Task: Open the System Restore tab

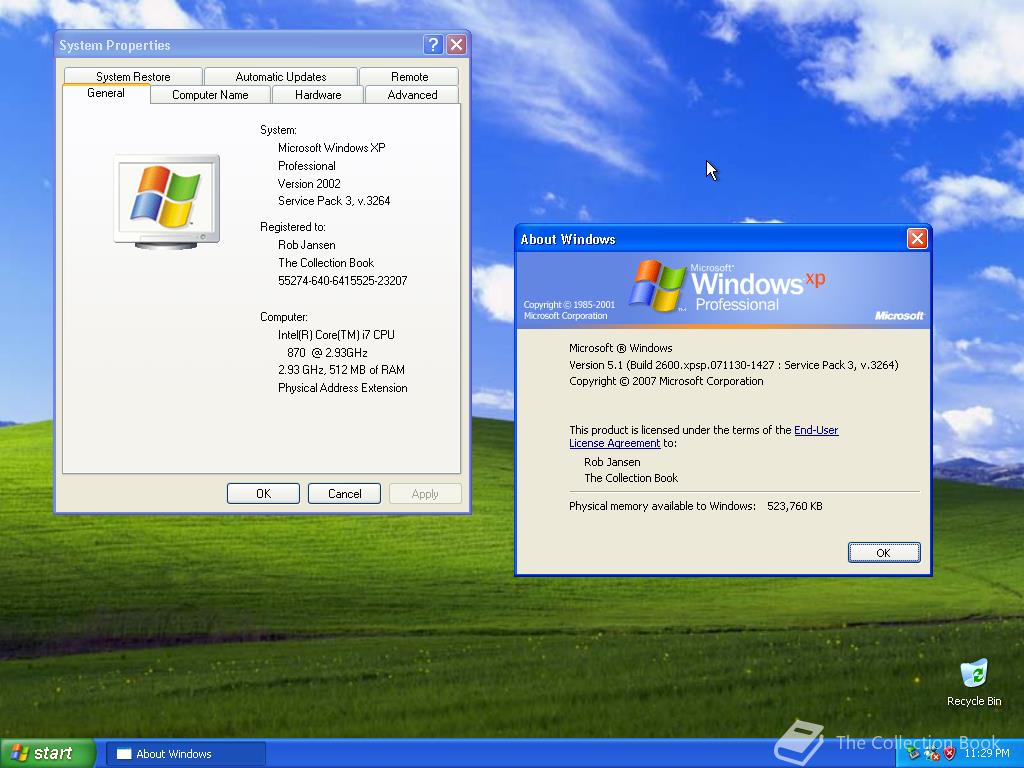Action: pos(133,76)
